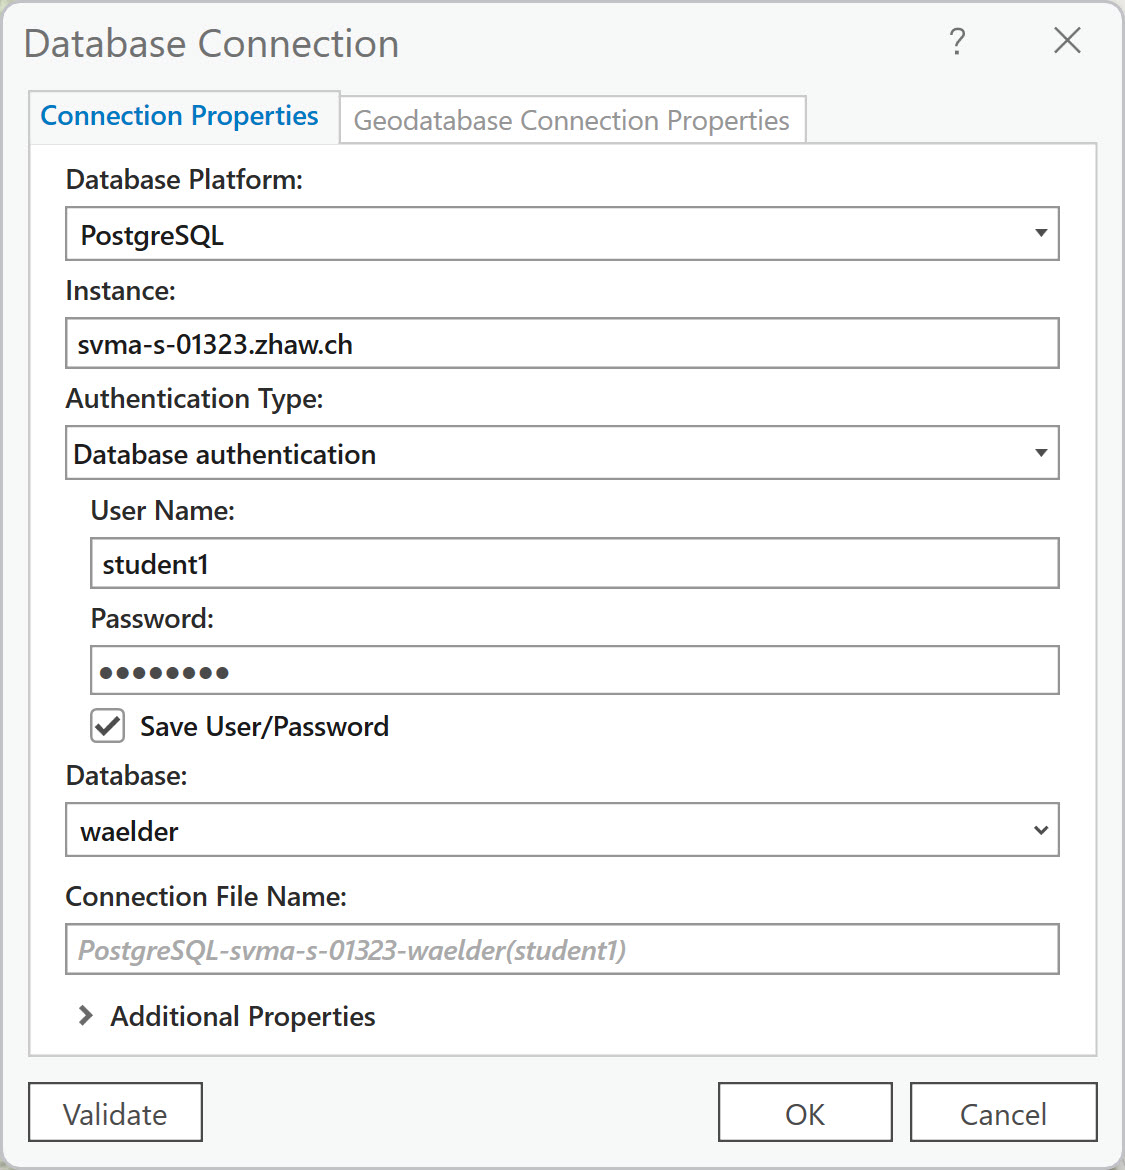Image resolution: width=1125 pixels, height=1170 pixels.
Task: Click into the Instance text field
Action: 561,344
